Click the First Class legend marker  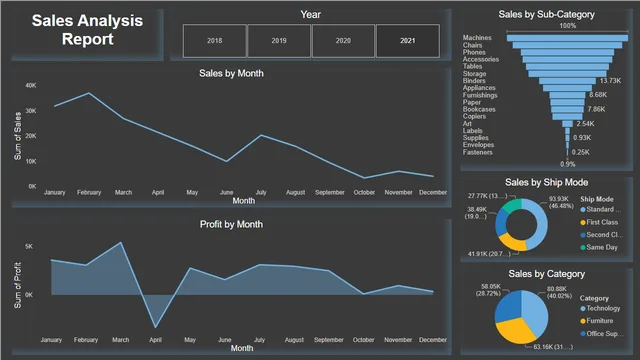coord(583,222)
